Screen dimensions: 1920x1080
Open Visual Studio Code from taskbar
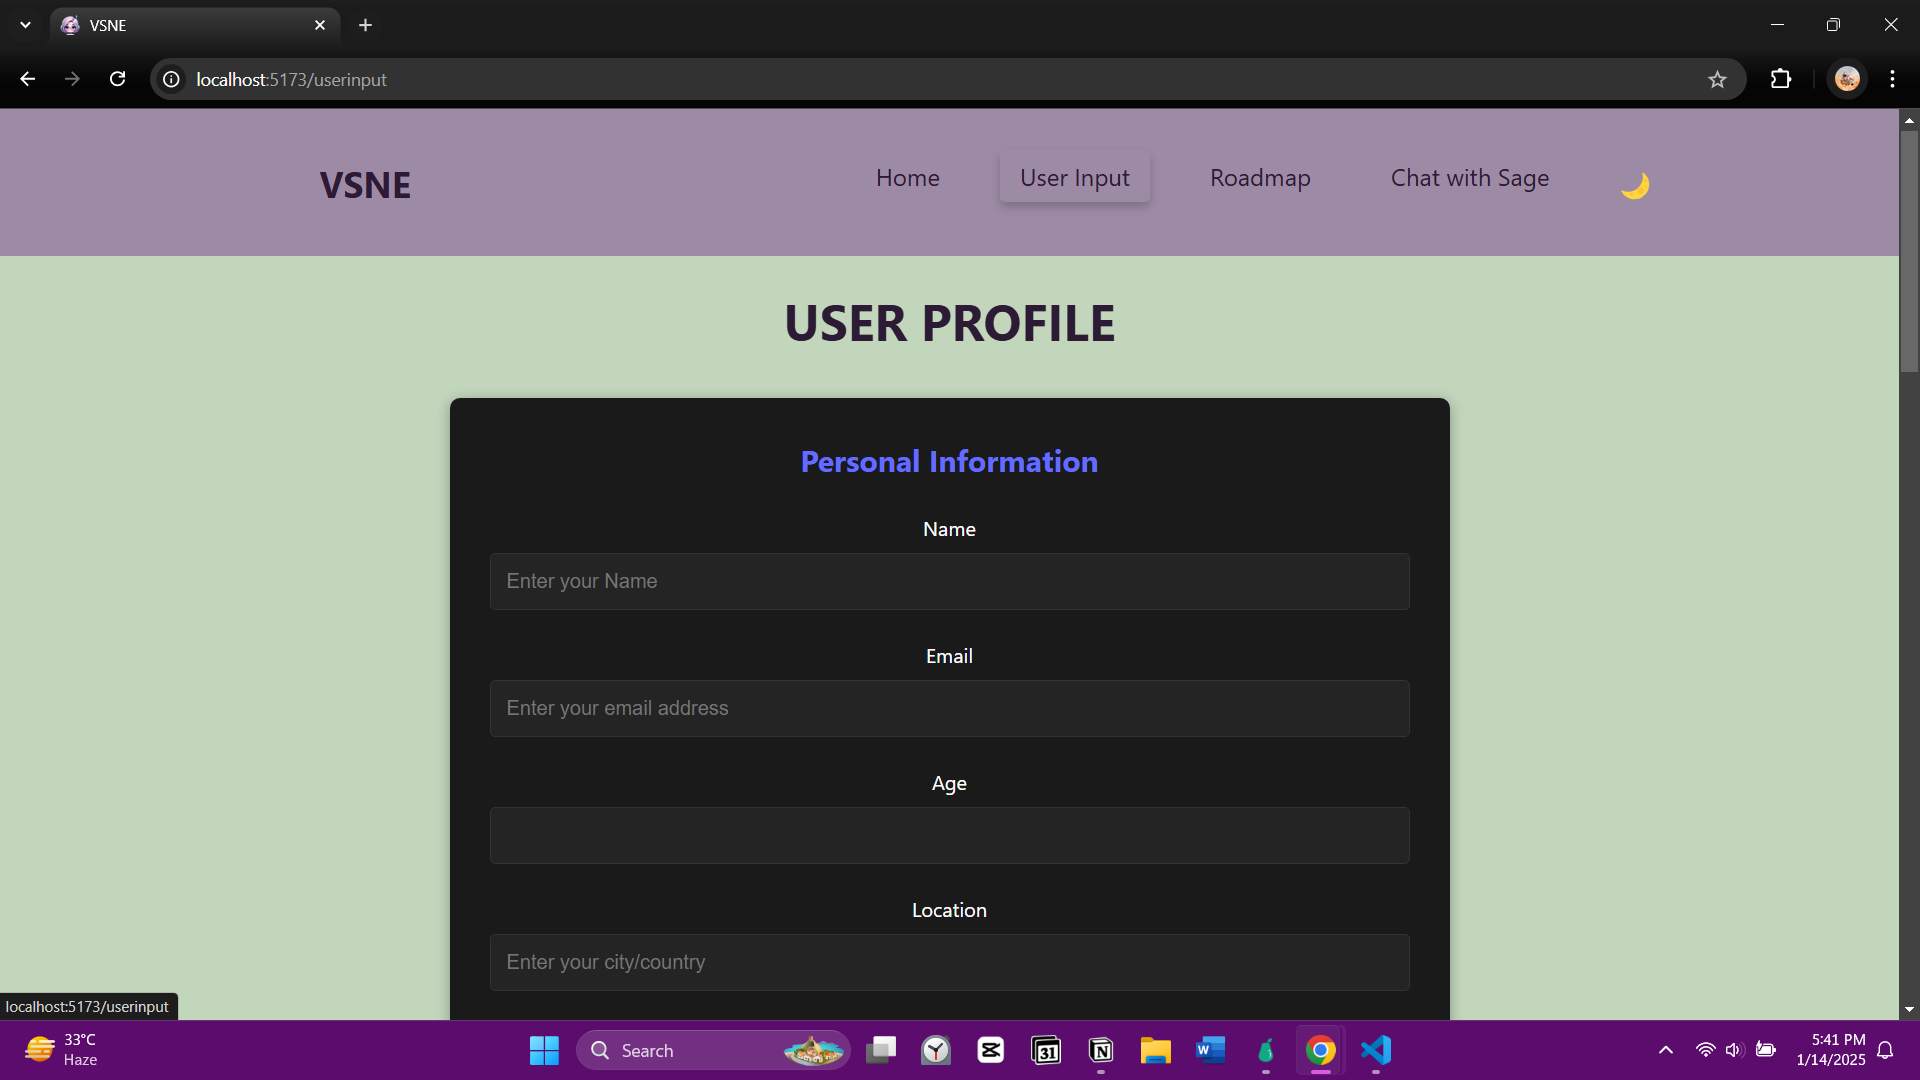[1376, 1050]
